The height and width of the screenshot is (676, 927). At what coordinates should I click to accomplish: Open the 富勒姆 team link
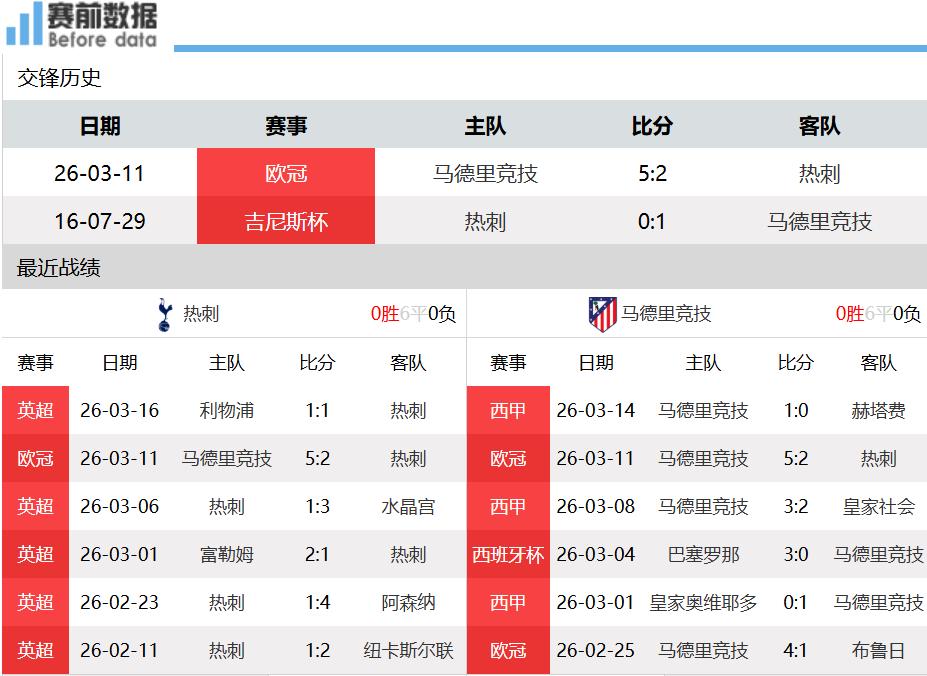tap(227, 554)
